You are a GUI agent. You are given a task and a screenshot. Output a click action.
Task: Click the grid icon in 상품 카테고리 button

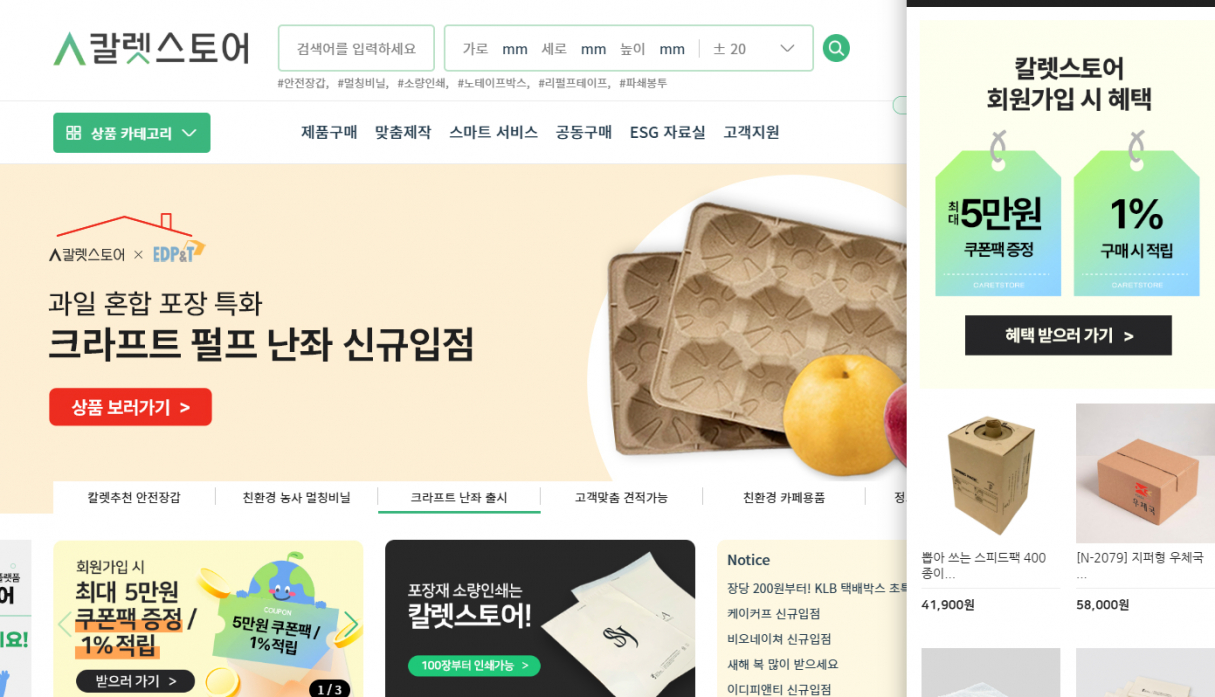73,133
